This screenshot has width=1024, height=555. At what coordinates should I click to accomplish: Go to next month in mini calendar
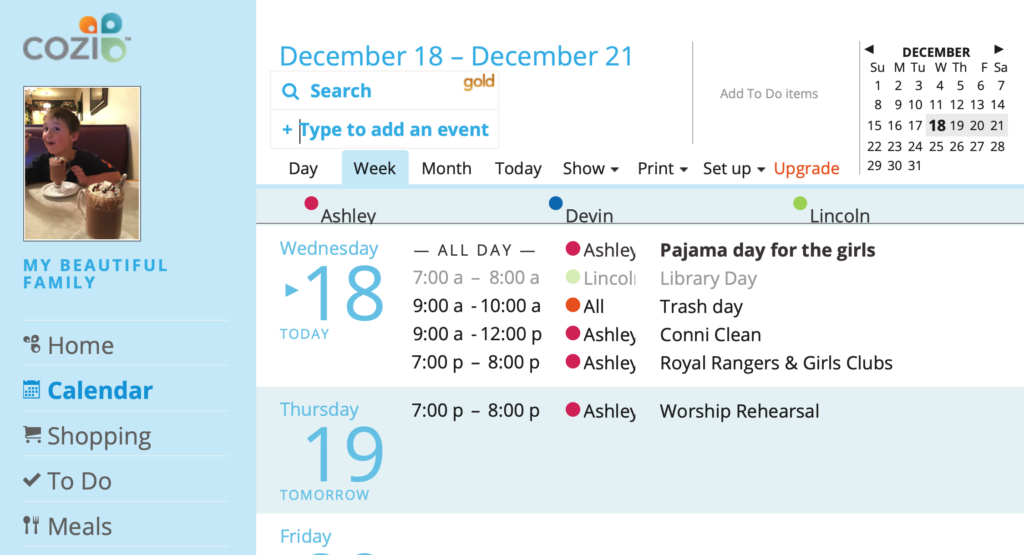[999, 49]
